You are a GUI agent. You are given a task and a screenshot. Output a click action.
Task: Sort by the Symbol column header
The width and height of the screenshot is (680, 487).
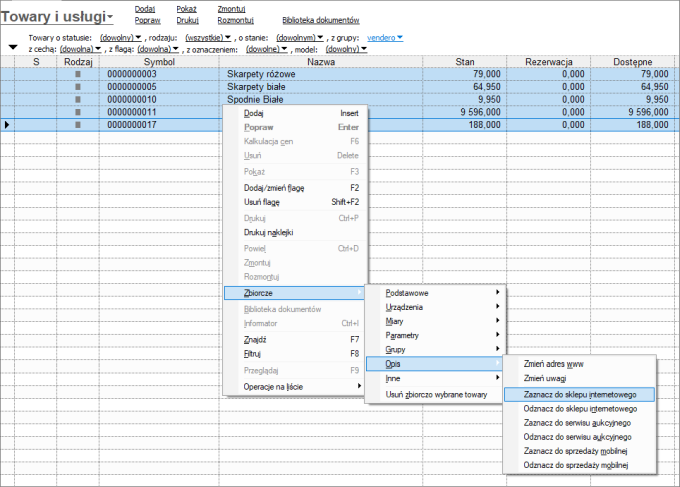pos(158,62)
